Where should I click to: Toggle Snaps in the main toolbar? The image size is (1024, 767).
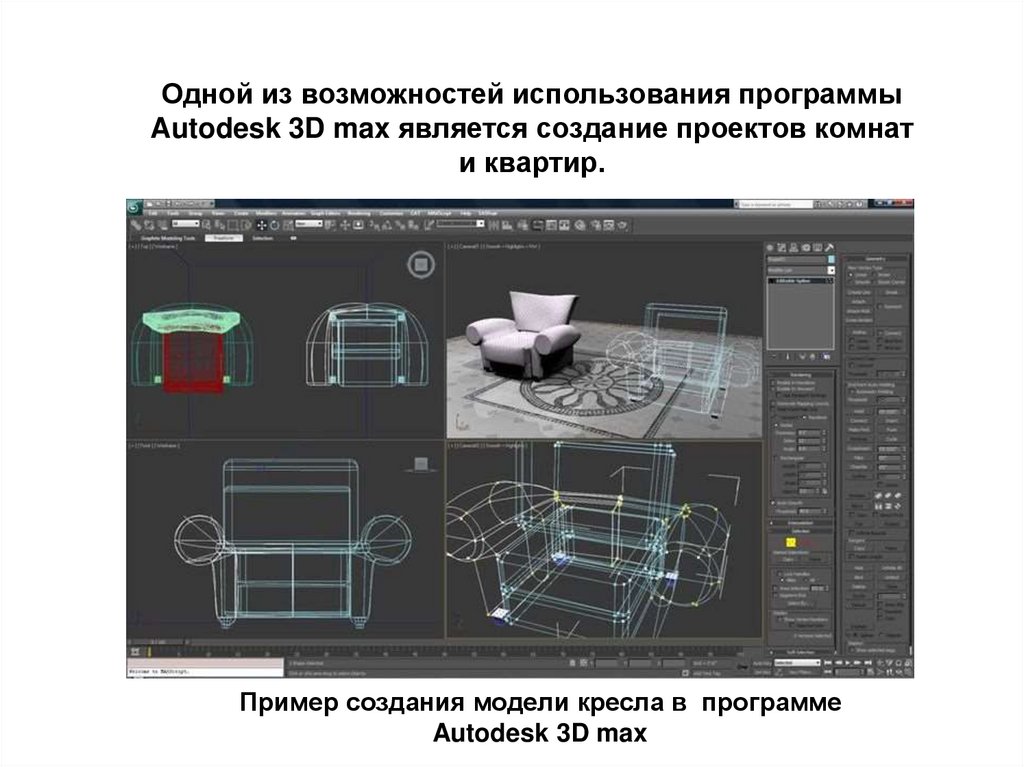tap(374, 225)
